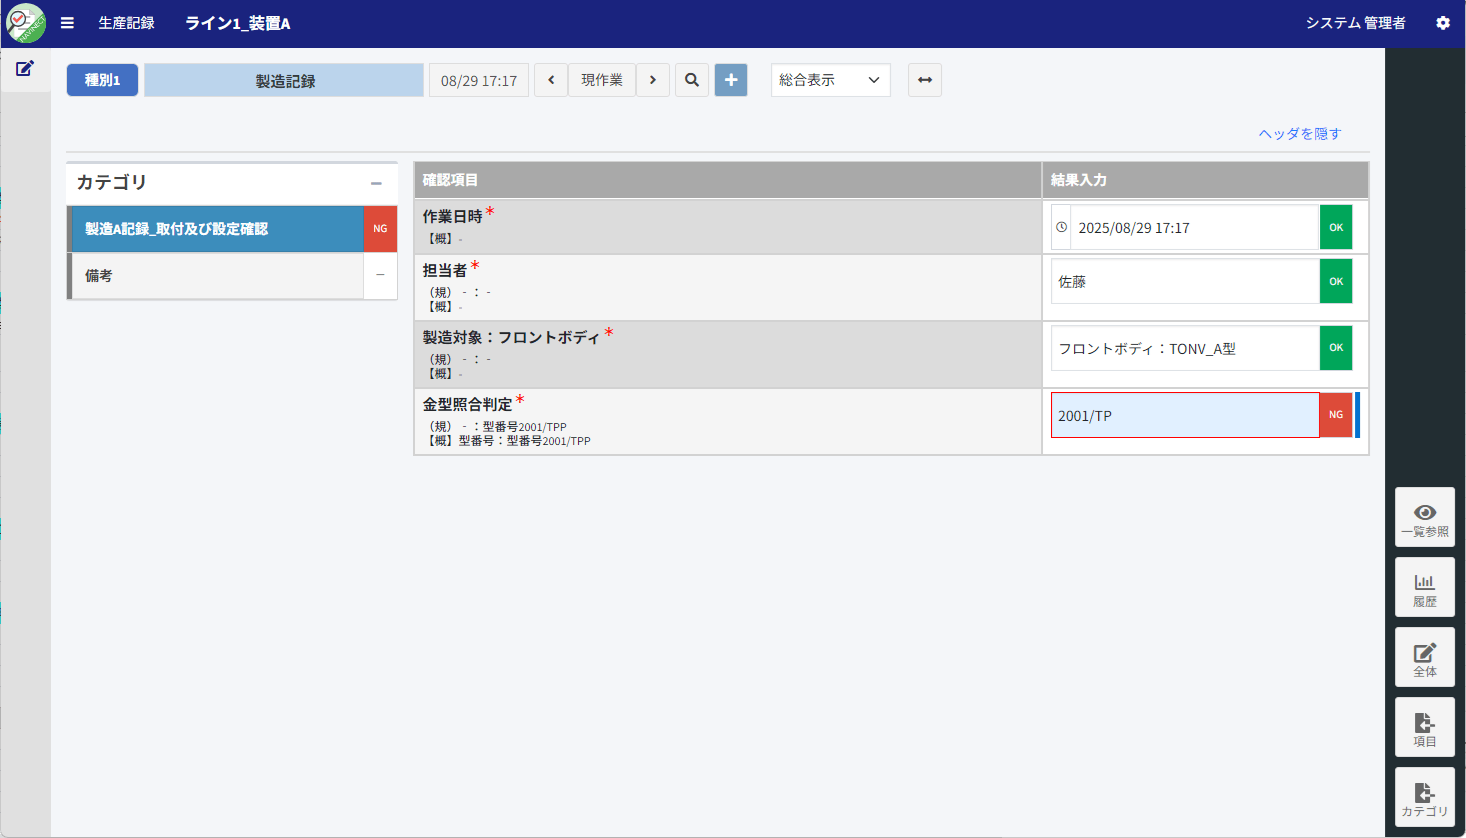Image resolution: width=1466 pixels, height=838 pixels.
Task: Open the 総合表示 dropdown
Action: coord(830,80)
